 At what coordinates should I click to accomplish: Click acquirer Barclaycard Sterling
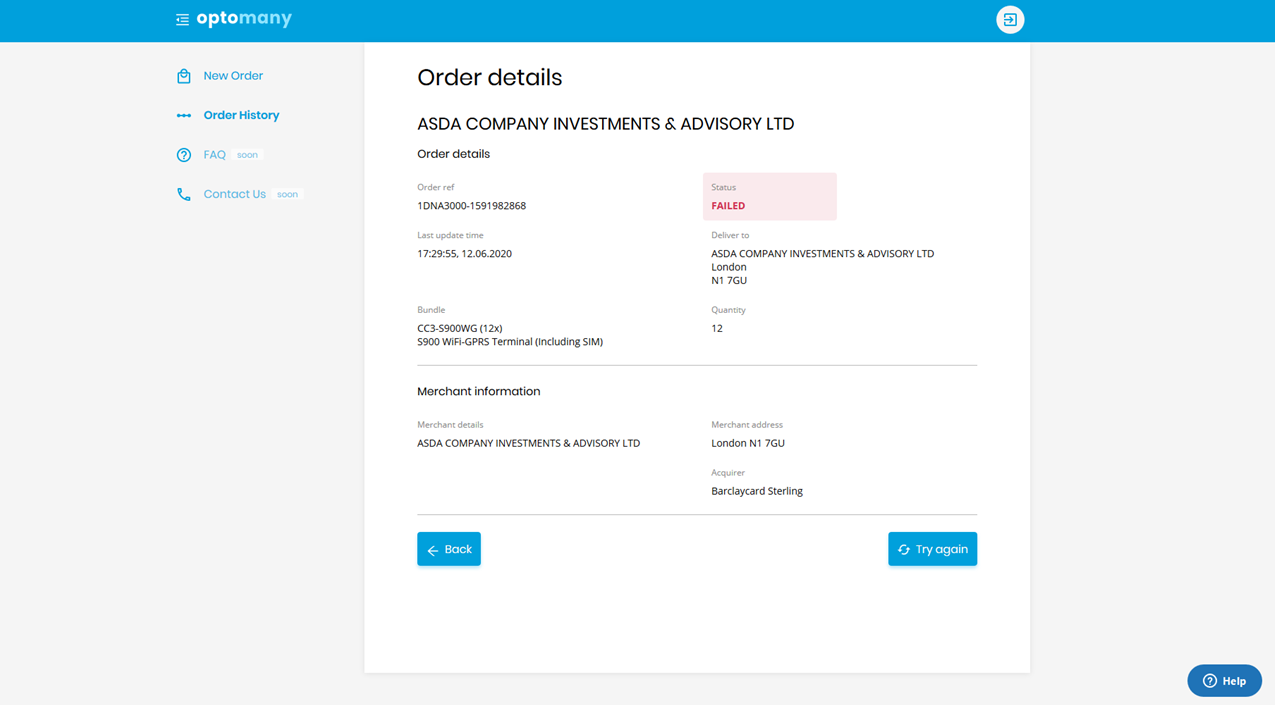[x=757, y=491]
